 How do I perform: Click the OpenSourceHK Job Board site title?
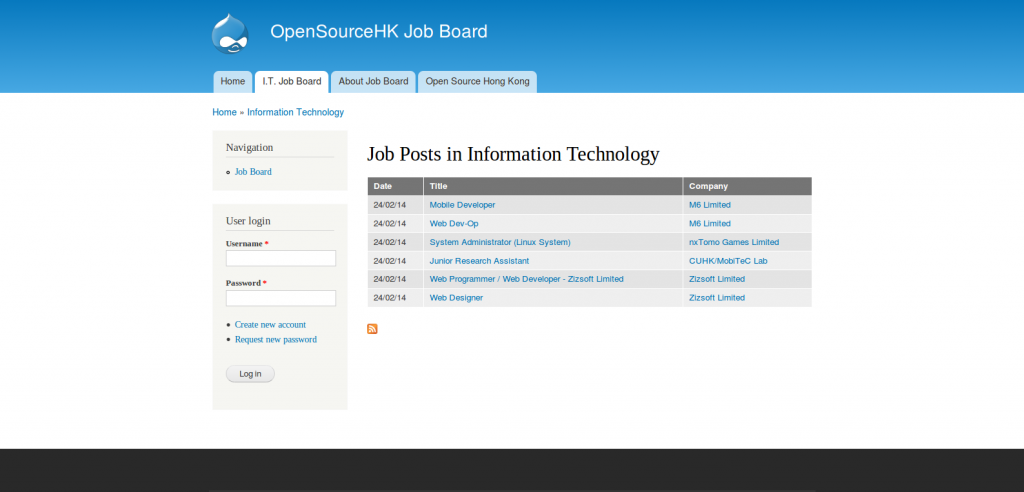point(378,31)
